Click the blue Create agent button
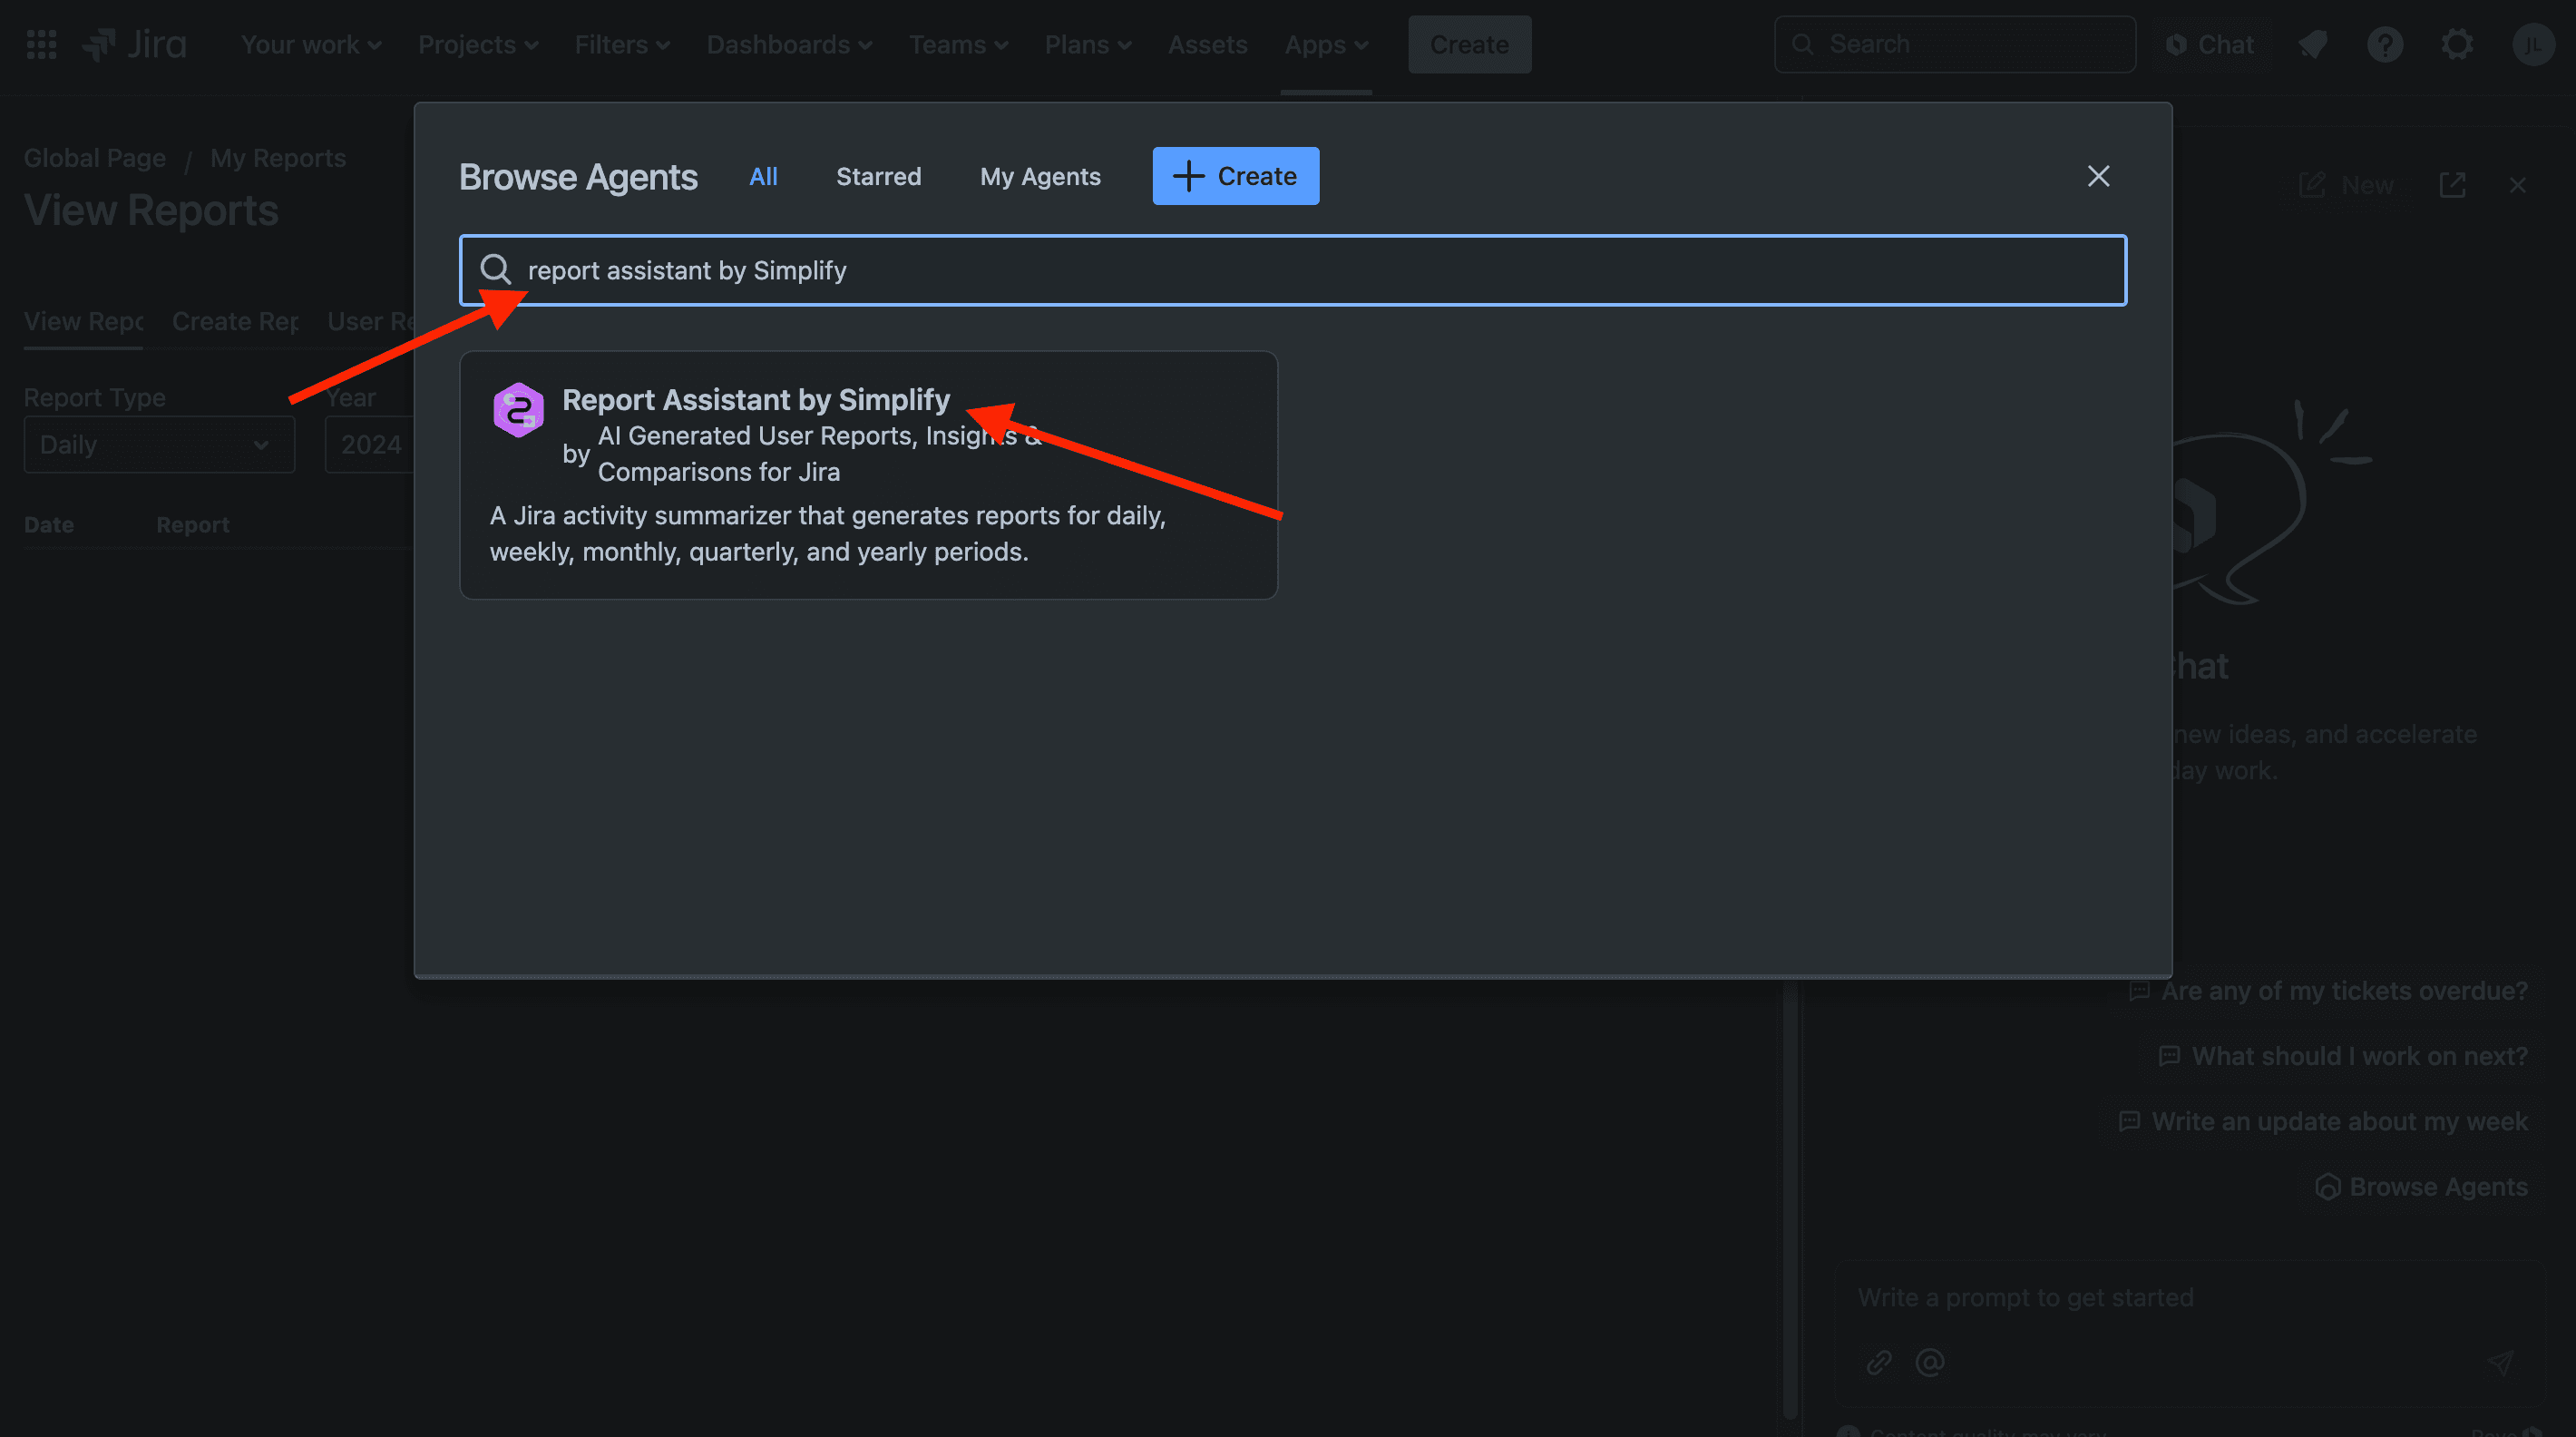The height and width of the screenshot is (1437, 2576). coord(1235,176)
